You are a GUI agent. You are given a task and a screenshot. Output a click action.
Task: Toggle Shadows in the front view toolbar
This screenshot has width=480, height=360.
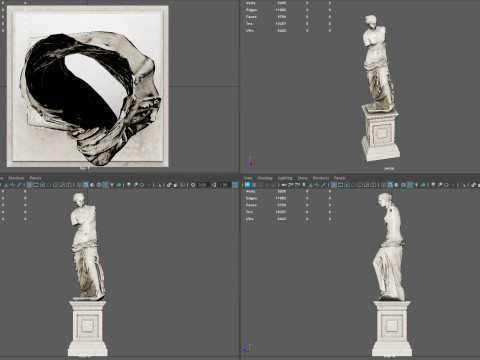(x=119, y=185)
